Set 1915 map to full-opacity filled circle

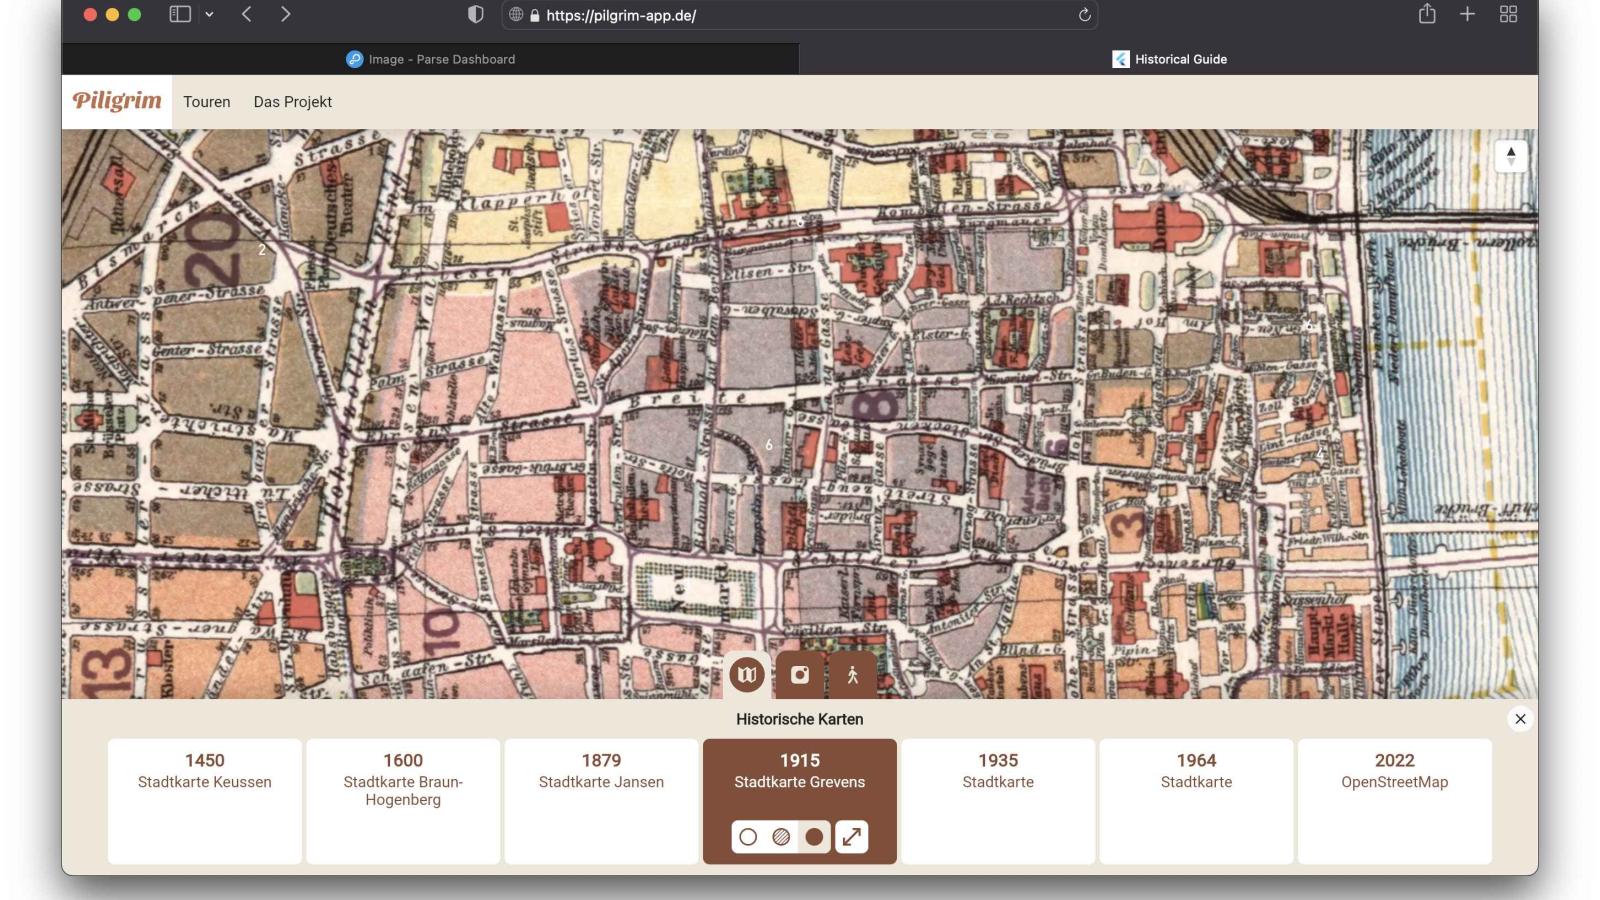(x=814, y=837)
